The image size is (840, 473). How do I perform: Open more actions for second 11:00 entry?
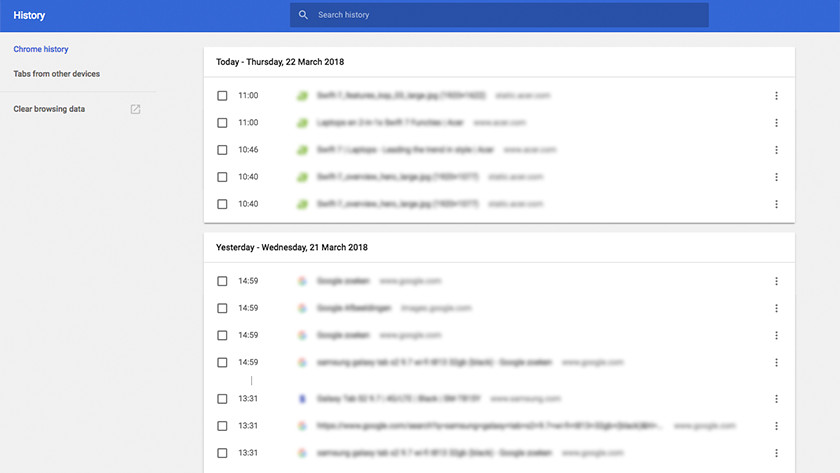point(776,123)
